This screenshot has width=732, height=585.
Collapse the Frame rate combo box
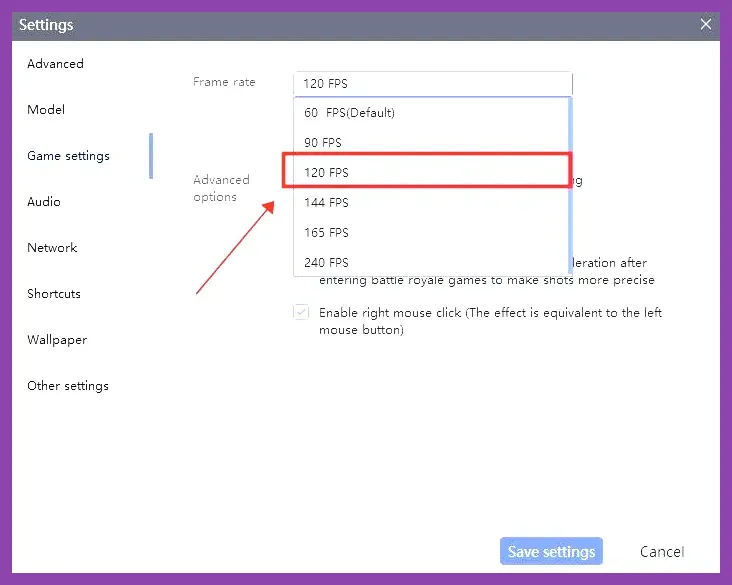tap(433, 84)
